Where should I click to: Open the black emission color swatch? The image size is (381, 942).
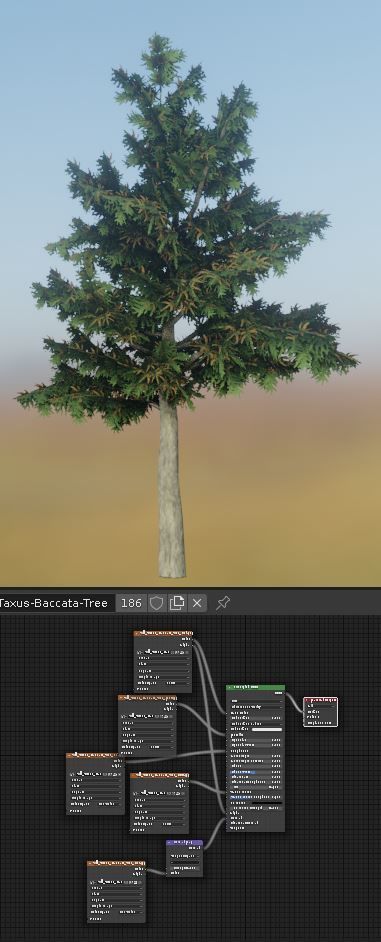click(266, 803)
